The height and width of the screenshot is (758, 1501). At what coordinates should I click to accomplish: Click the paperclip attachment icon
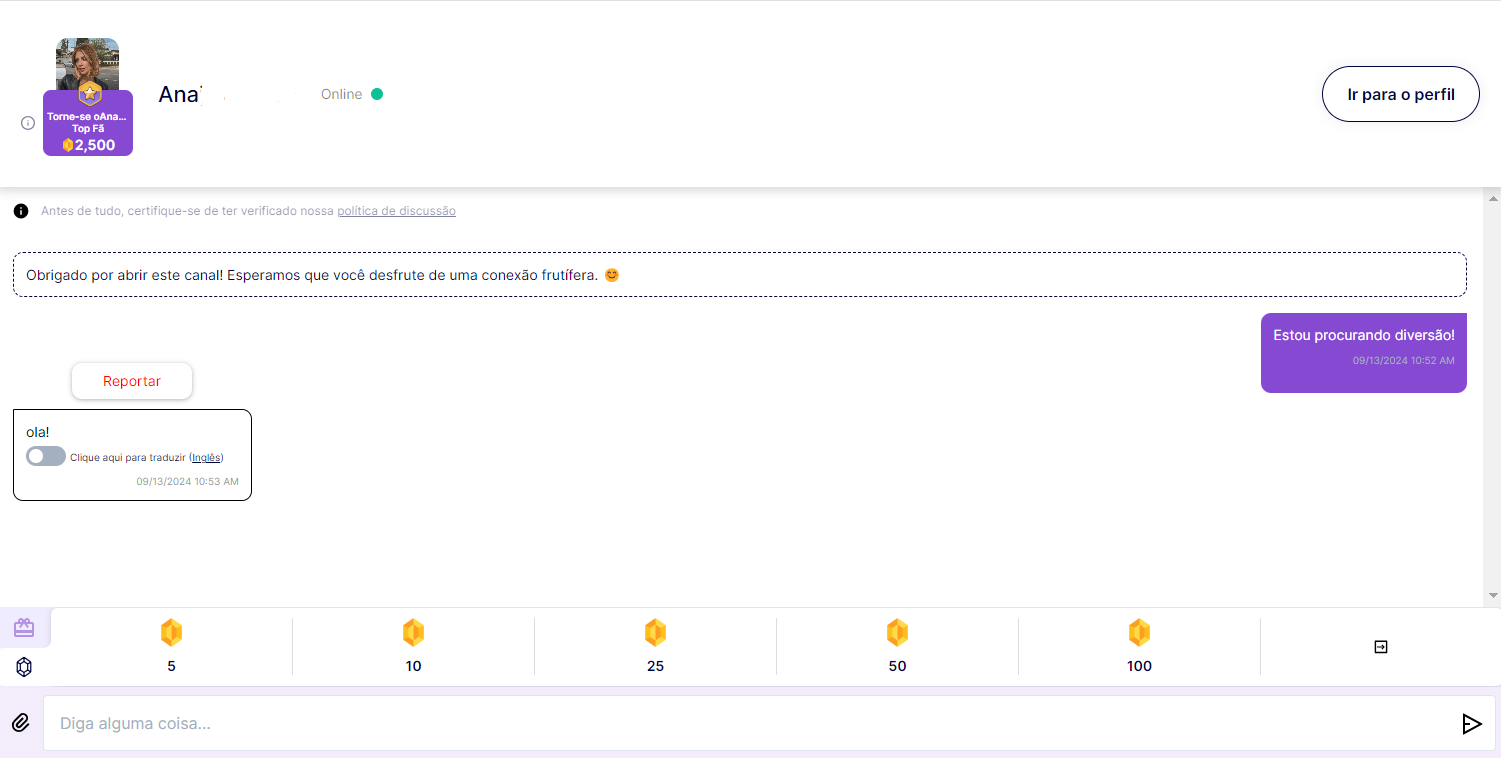click(x=21, y=723)
